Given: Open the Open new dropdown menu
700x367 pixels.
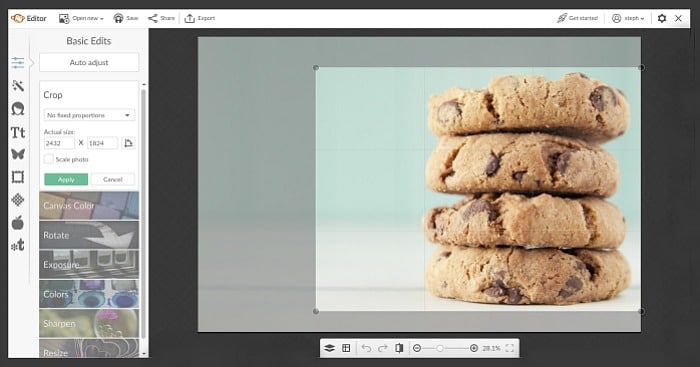Looking at the screenshot, I should 81,18.
